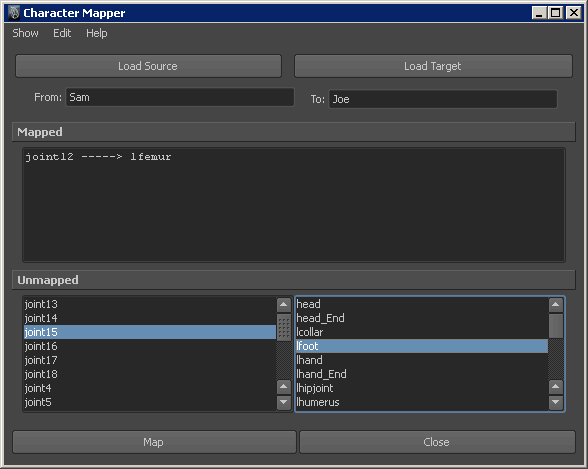Click the bottommost down arrow of target list scrollbar
Image resolution: width=588 pixels, height=469 pixels.
click(x=556, y=402)
